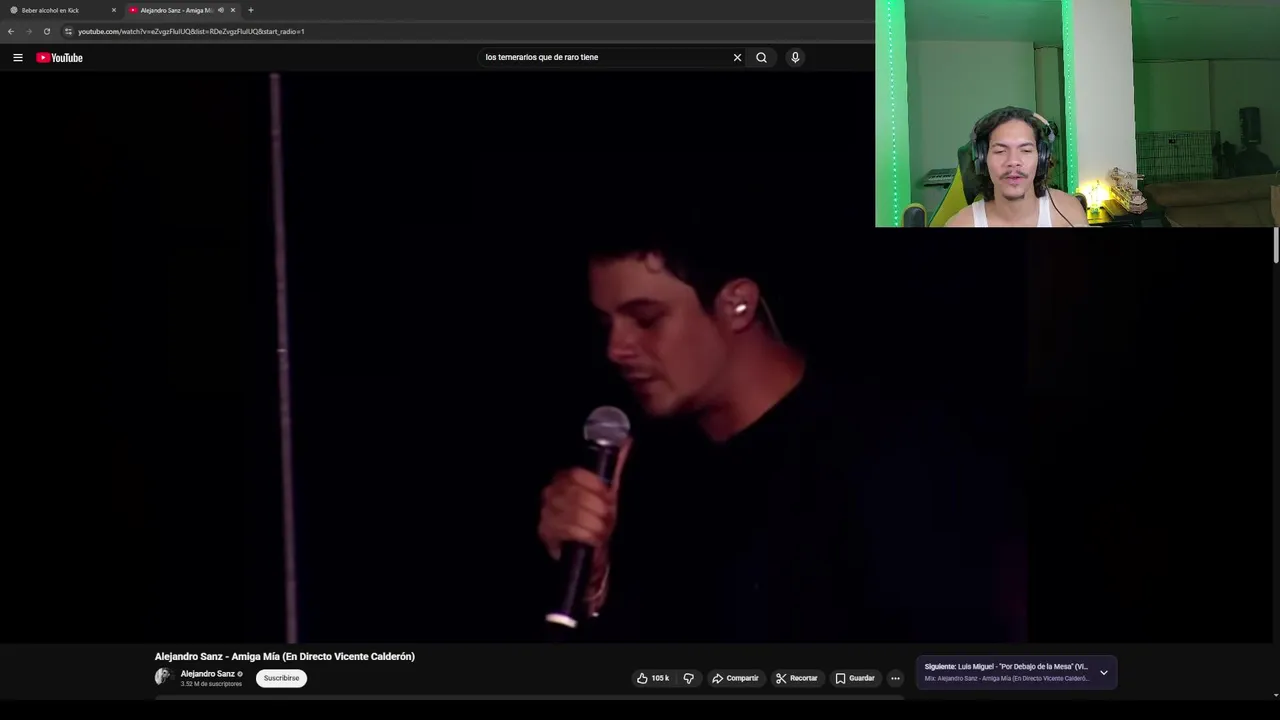This screenshot has width=1280, height=720.
Task: Go back in browser history
Action: coord(11,31)
